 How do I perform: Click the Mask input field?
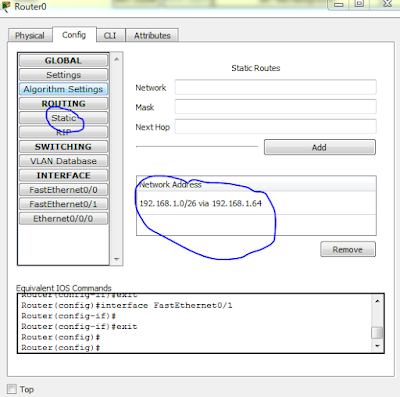point(276,107)
